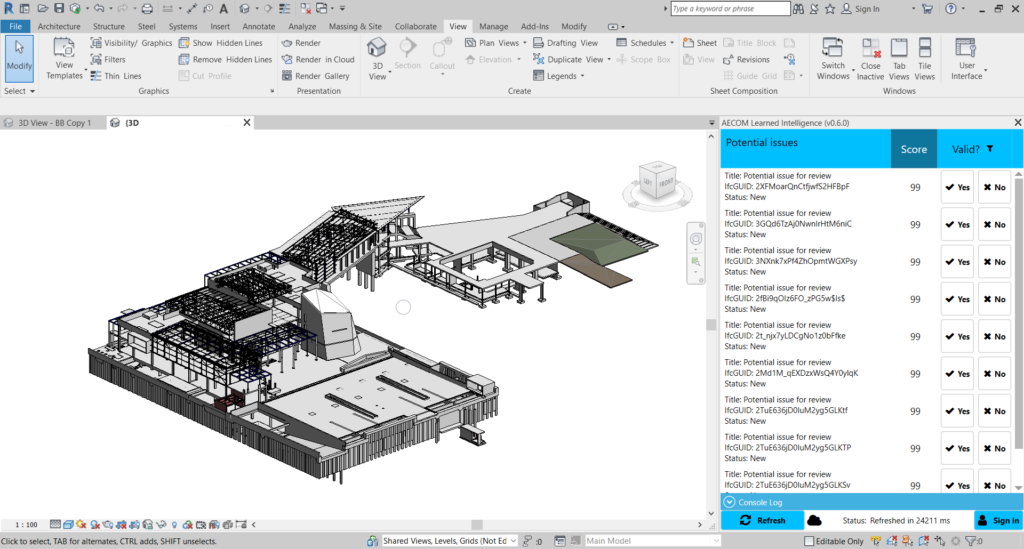Switch to the 3D View - BB Copy 1 tab
Image resolution: width=1024 pixels, height=549 pixels.
tap(54, 123)
